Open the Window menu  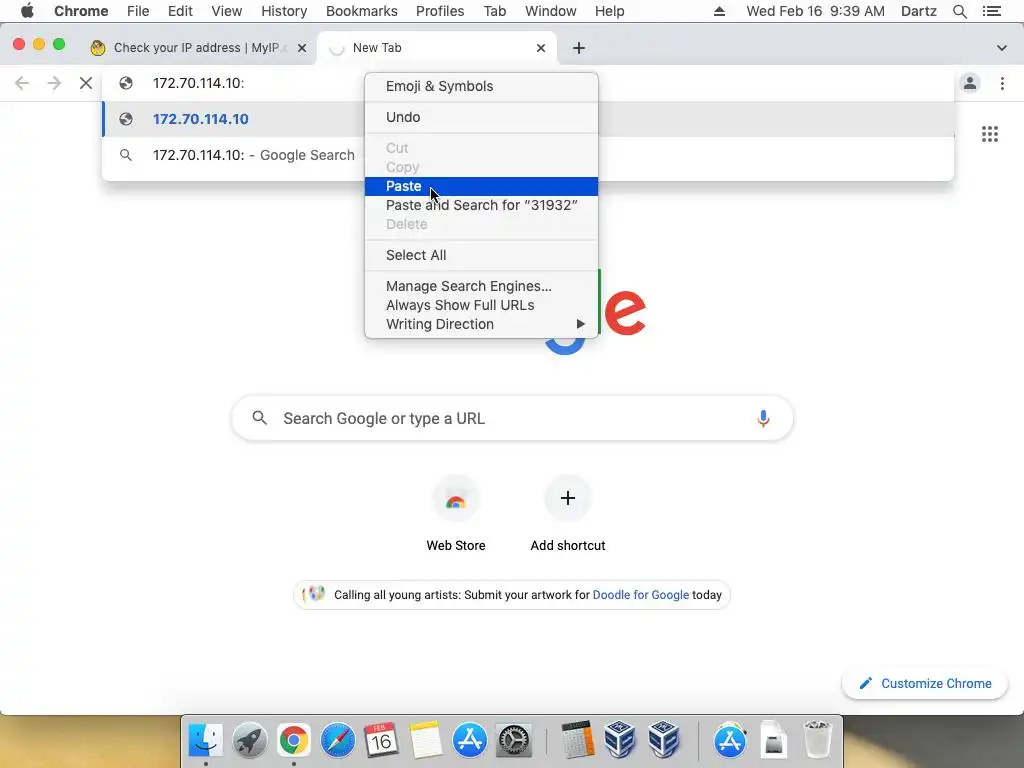click(551, 11)
